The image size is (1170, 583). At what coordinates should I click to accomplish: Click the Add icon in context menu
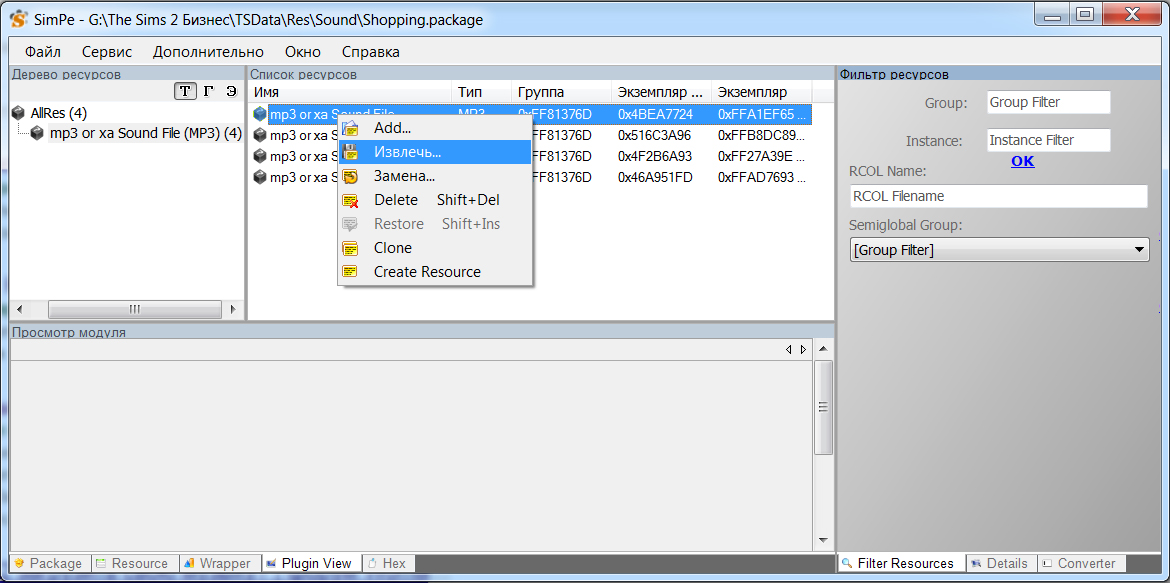click(x=350, y=128)
